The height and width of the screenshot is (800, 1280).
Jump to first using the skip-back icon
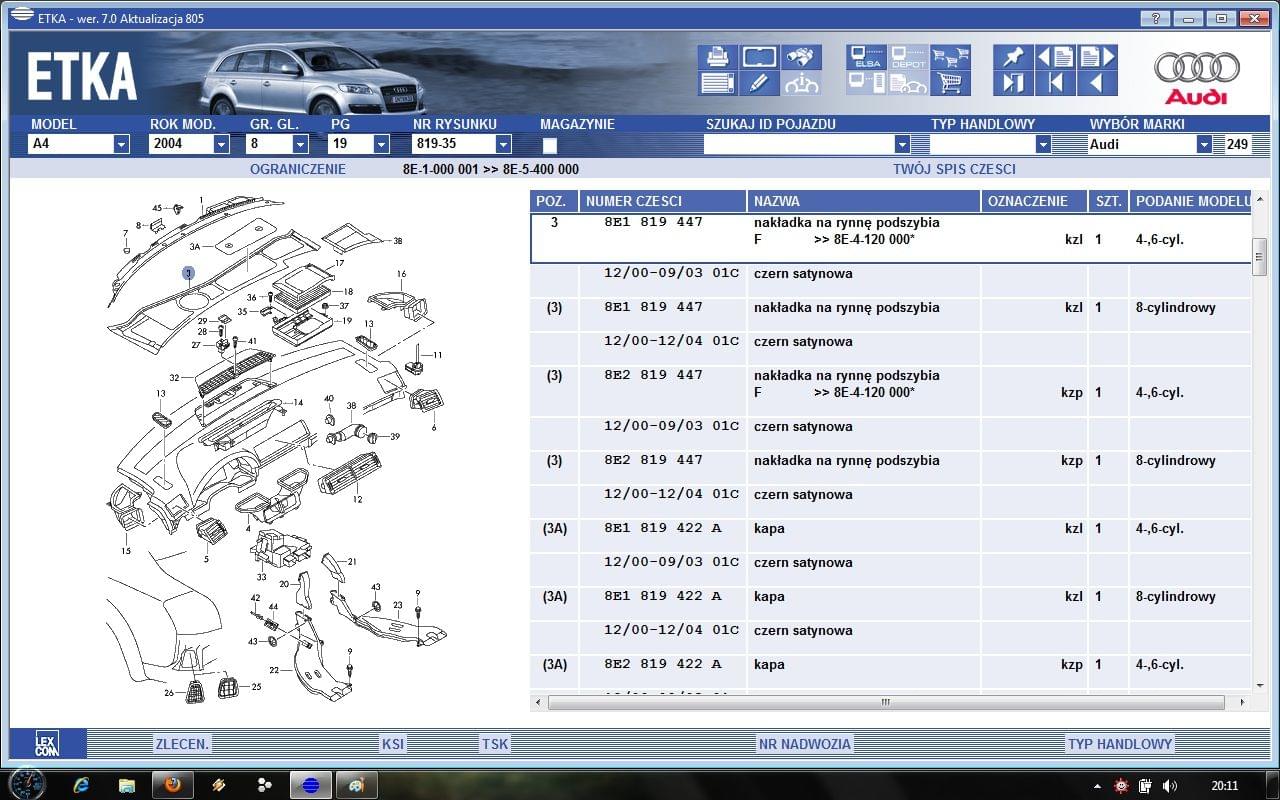coord(1055,83)
